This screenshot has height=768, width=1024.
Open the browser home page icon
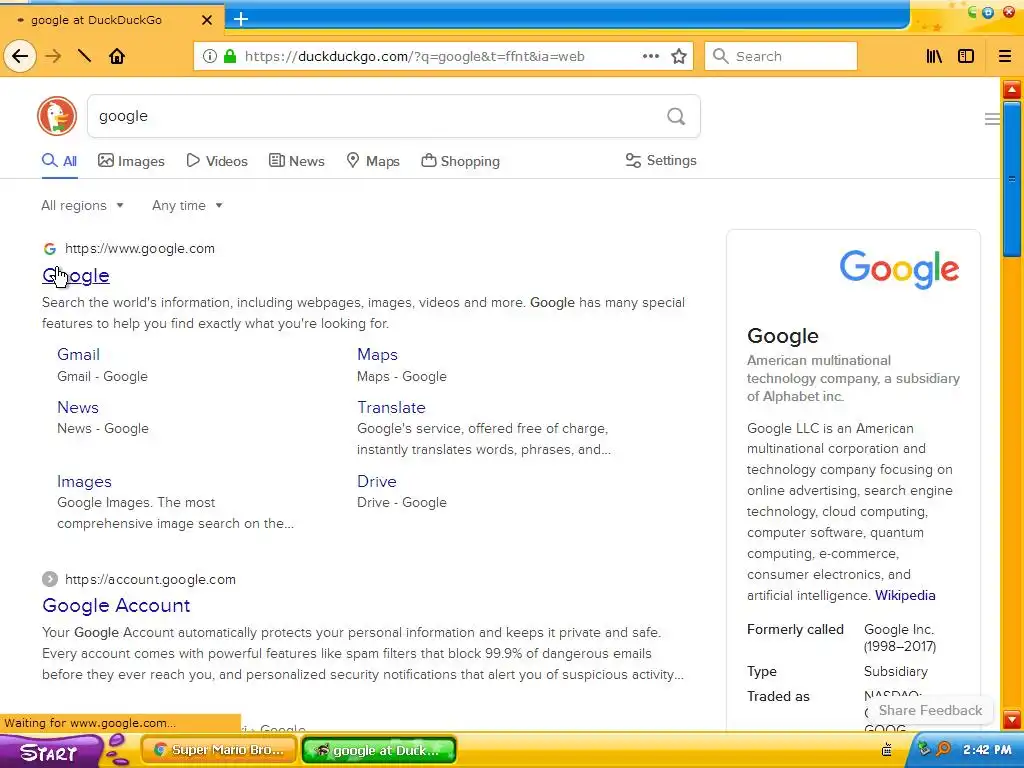click(x=117, y=56)
